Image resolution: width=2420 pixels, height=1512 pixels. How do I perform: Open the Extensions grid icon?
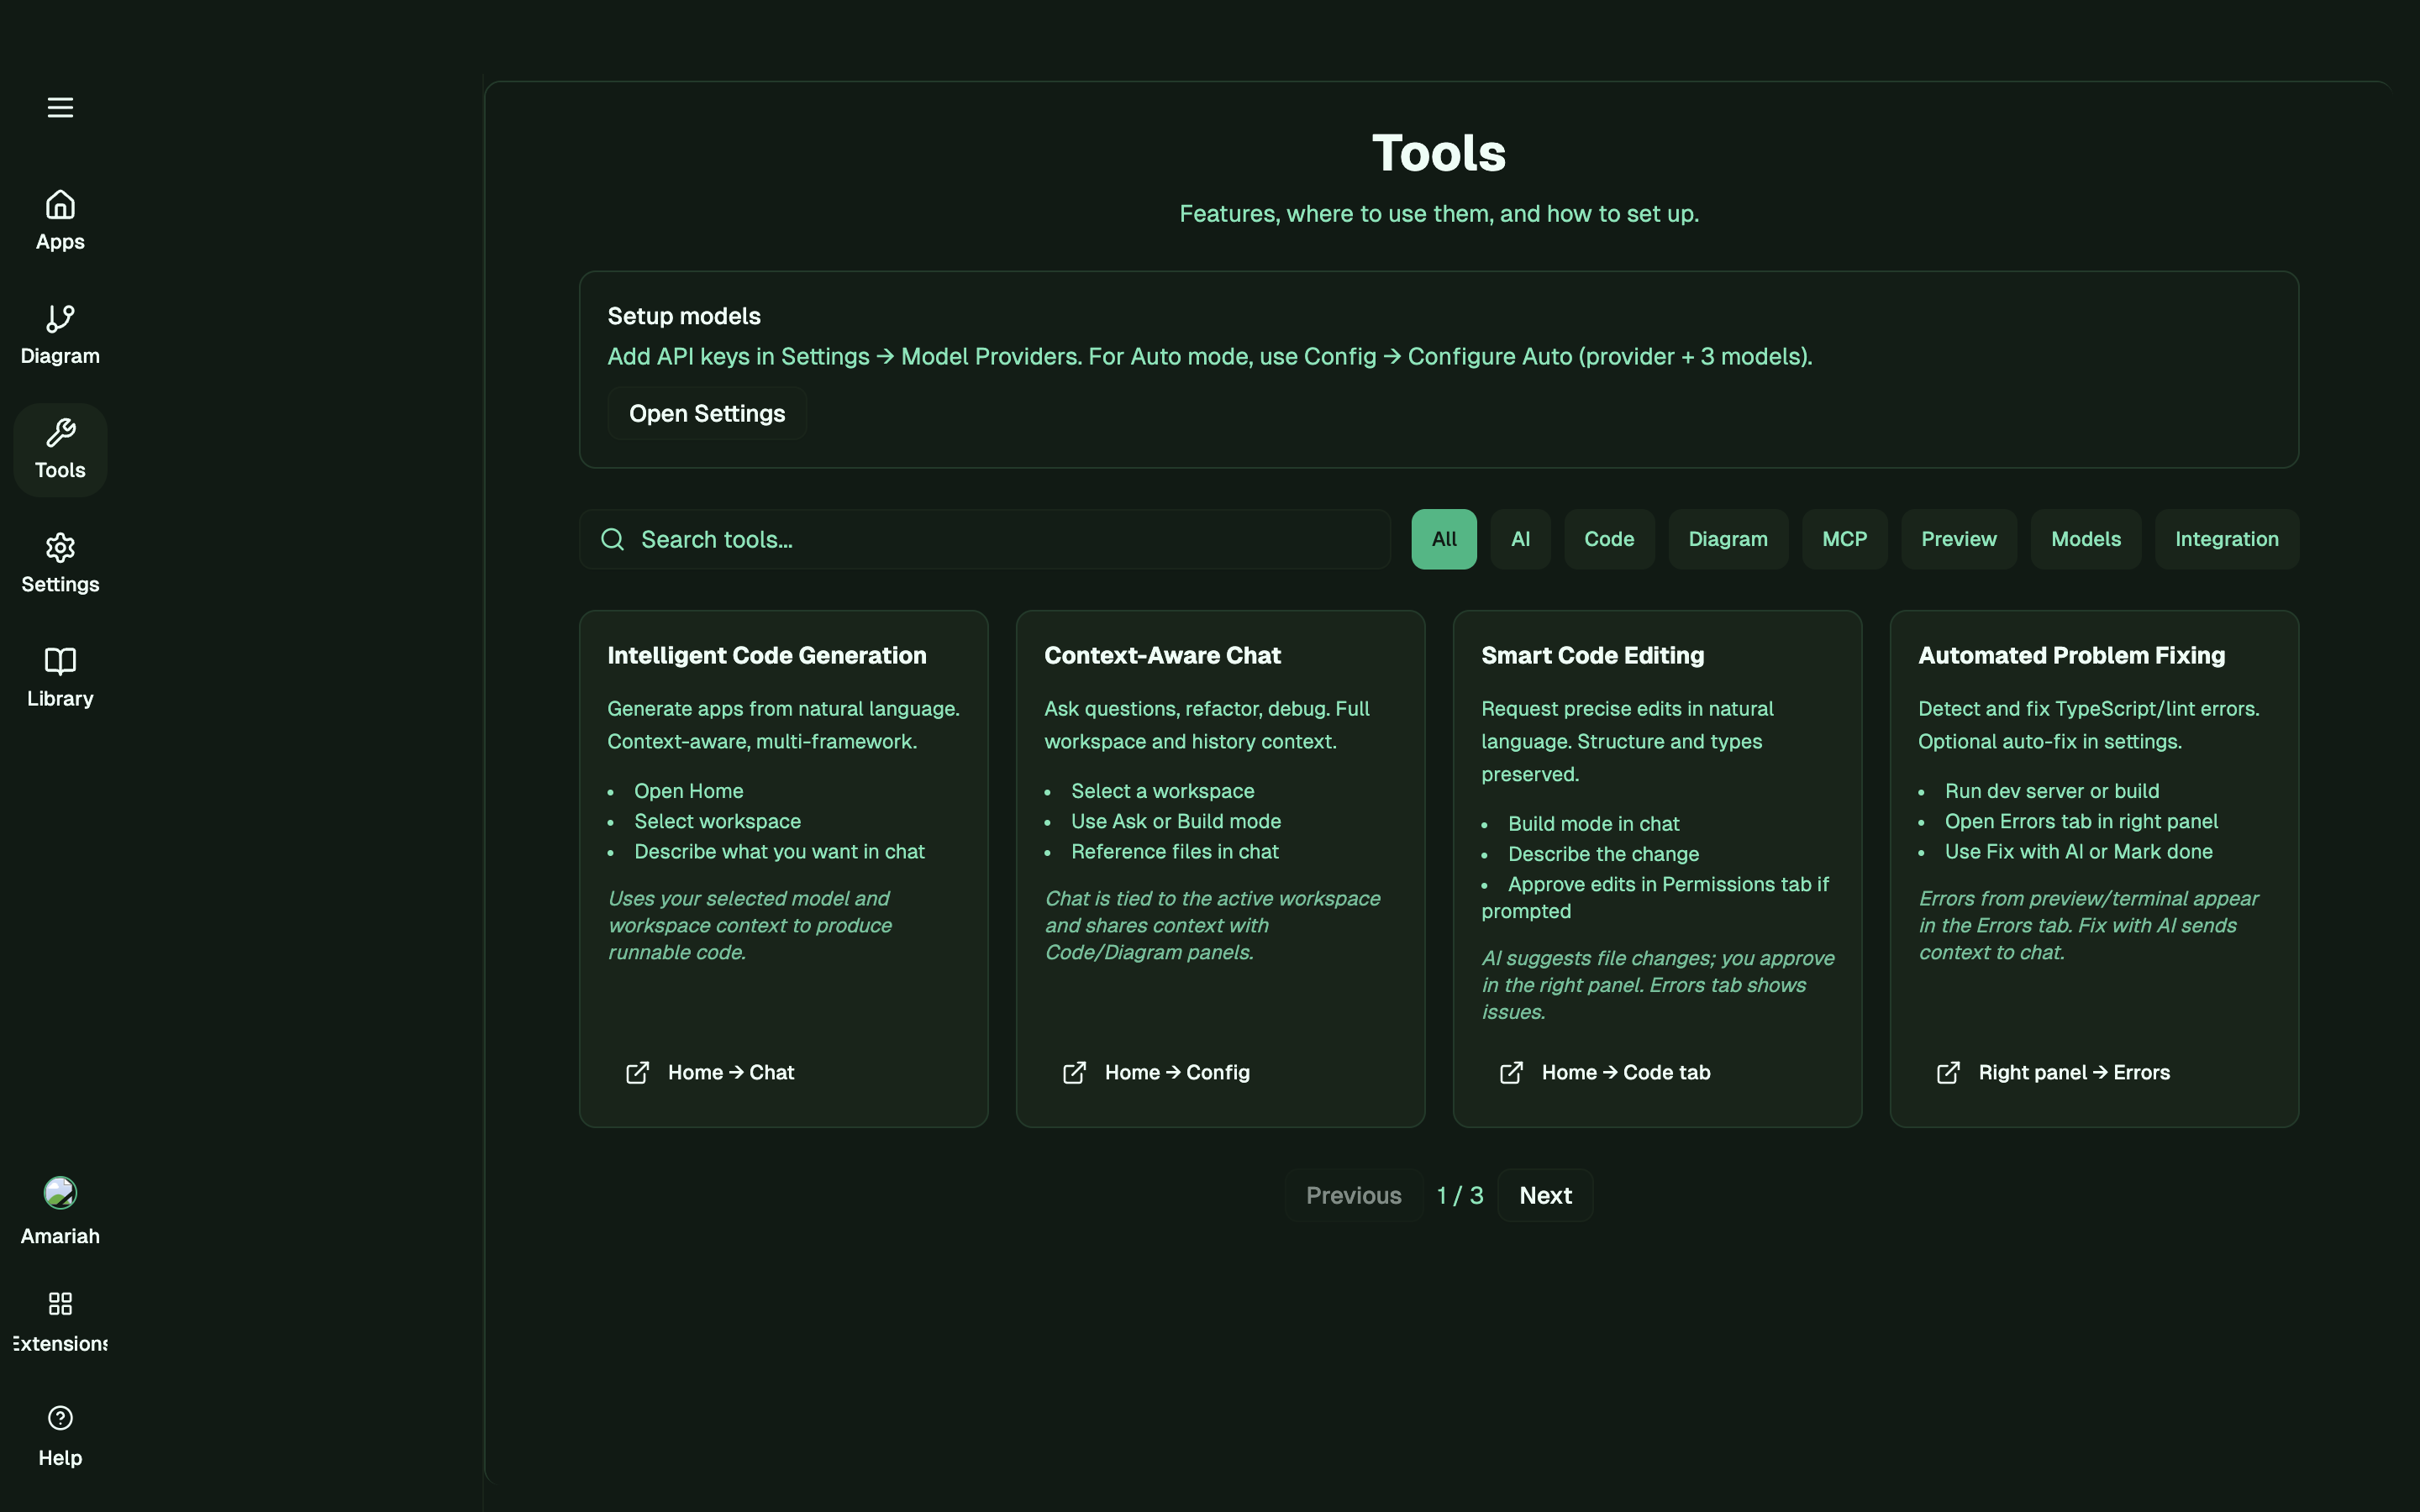(59, 1303)
